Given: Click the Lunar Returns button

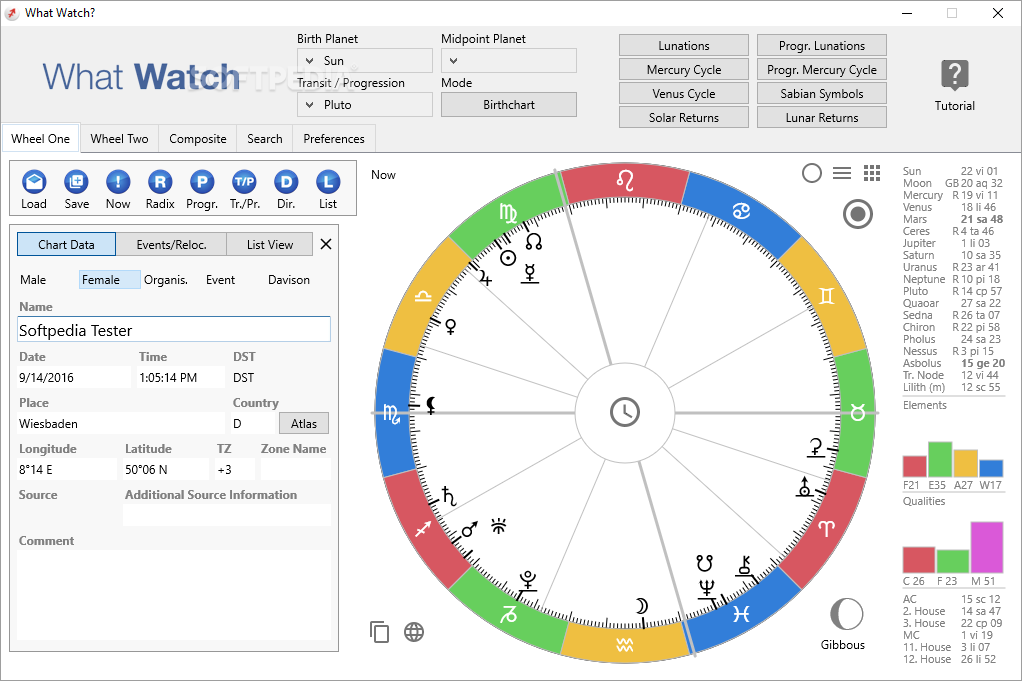Looking at the screenshot, I should pyautogui.click(x=822, y=117).
